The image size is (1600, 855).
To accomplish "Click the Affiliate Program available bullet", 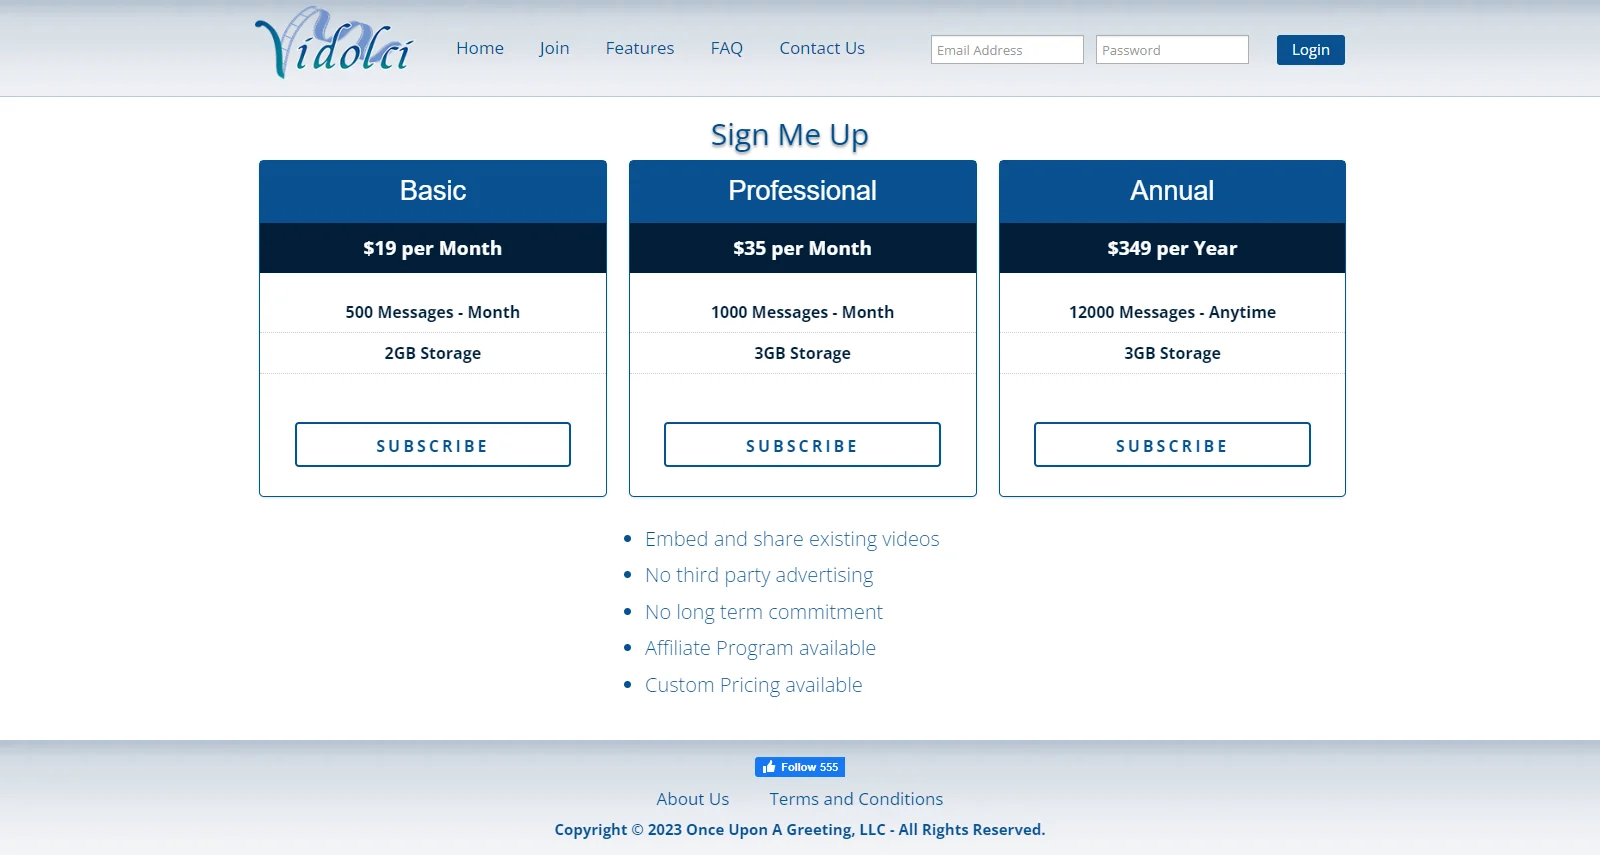I will click(760, 648).
